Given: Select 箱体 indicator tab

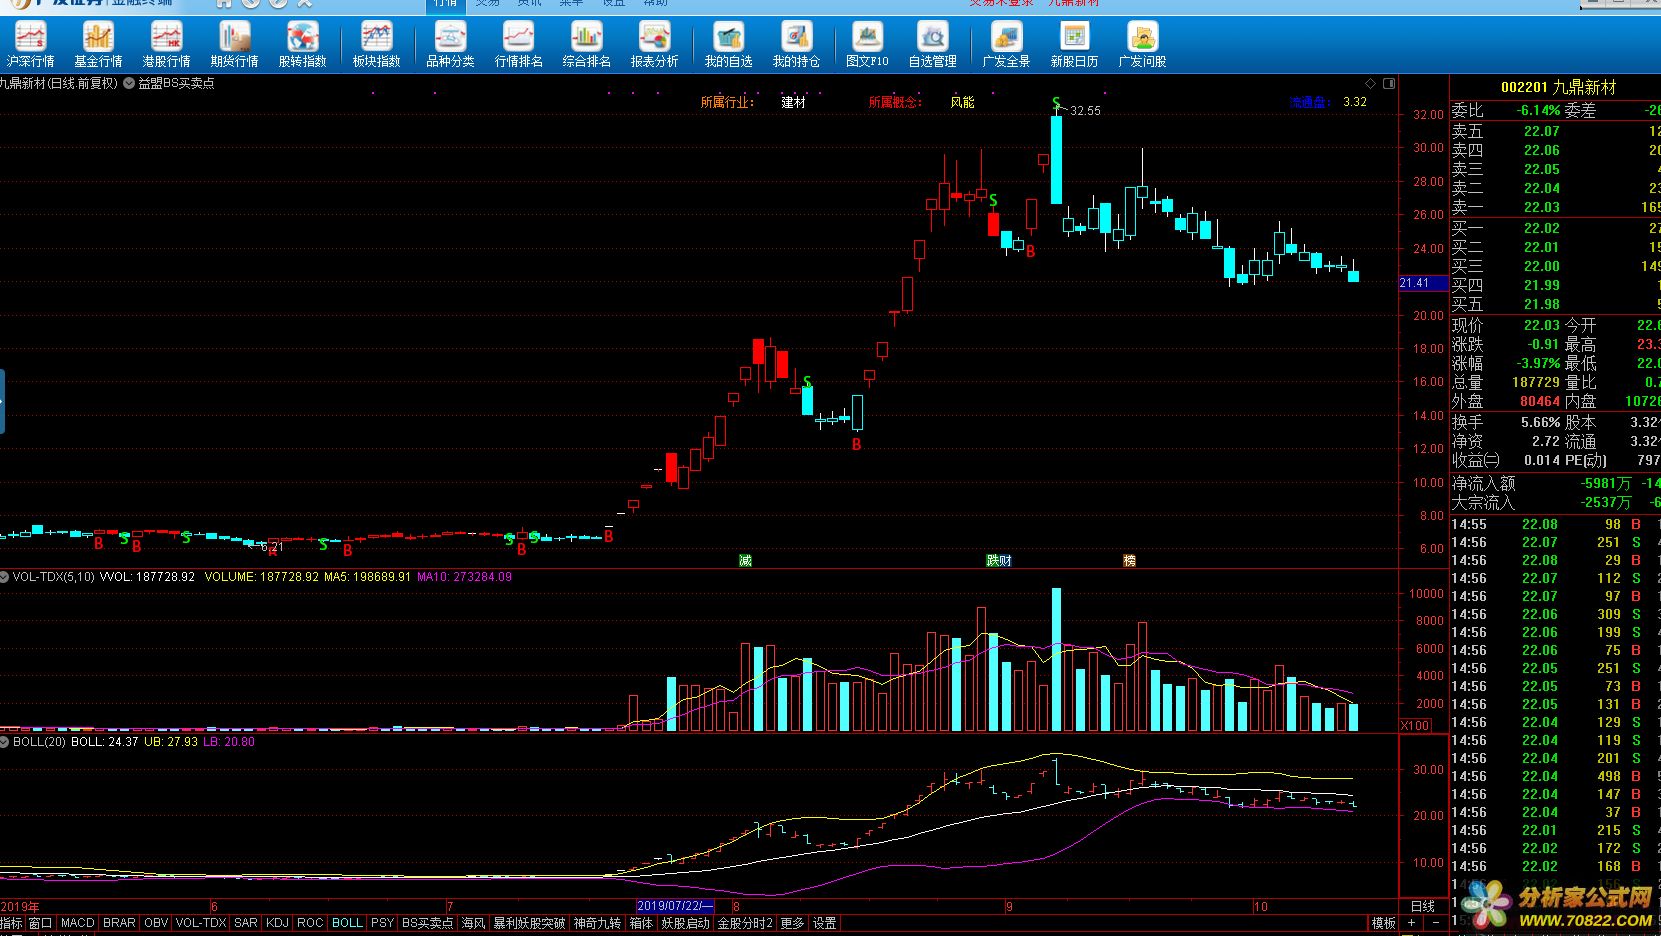Looking at the screenshot, I should pyautogui.click(x=641, y=923).
